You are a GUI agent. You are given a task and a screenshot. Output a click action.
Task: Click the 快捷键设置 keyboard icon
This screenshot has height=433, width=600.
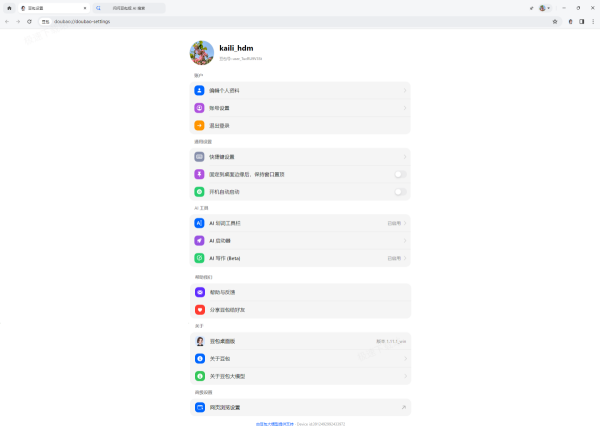pos(200,157)
